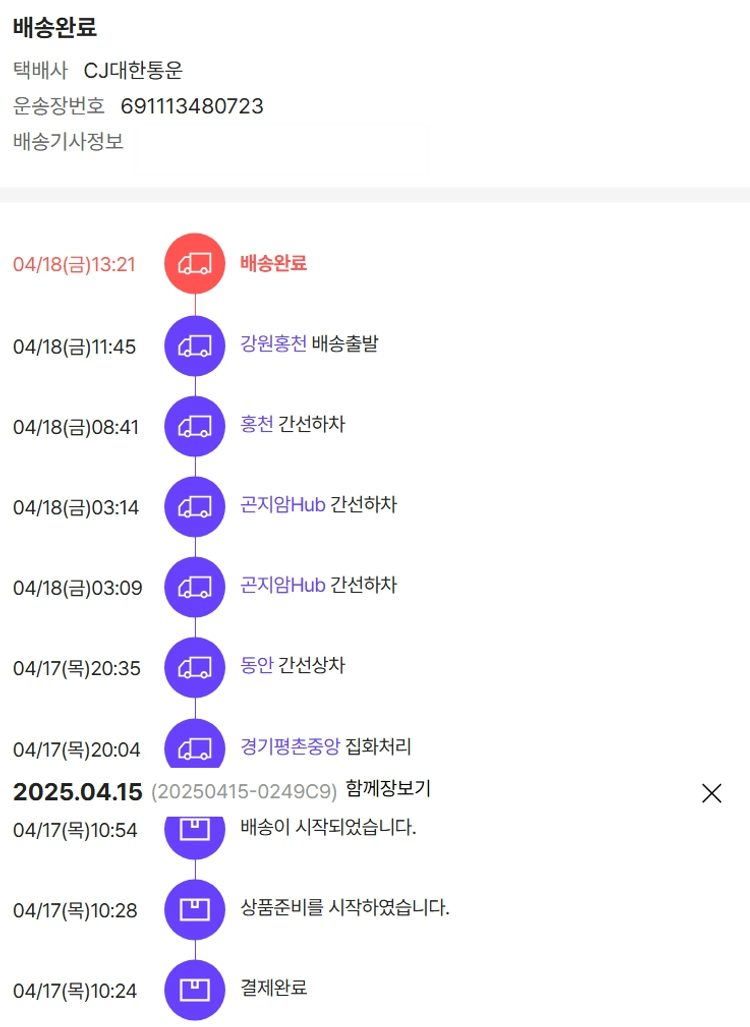Close the order panel with X

[711, 793]
